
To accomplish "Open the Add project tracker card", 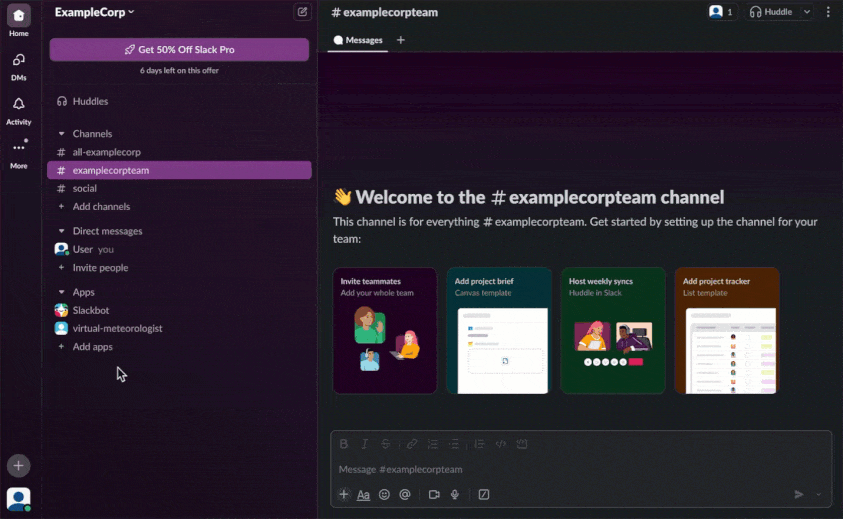I will pos(727,331).
